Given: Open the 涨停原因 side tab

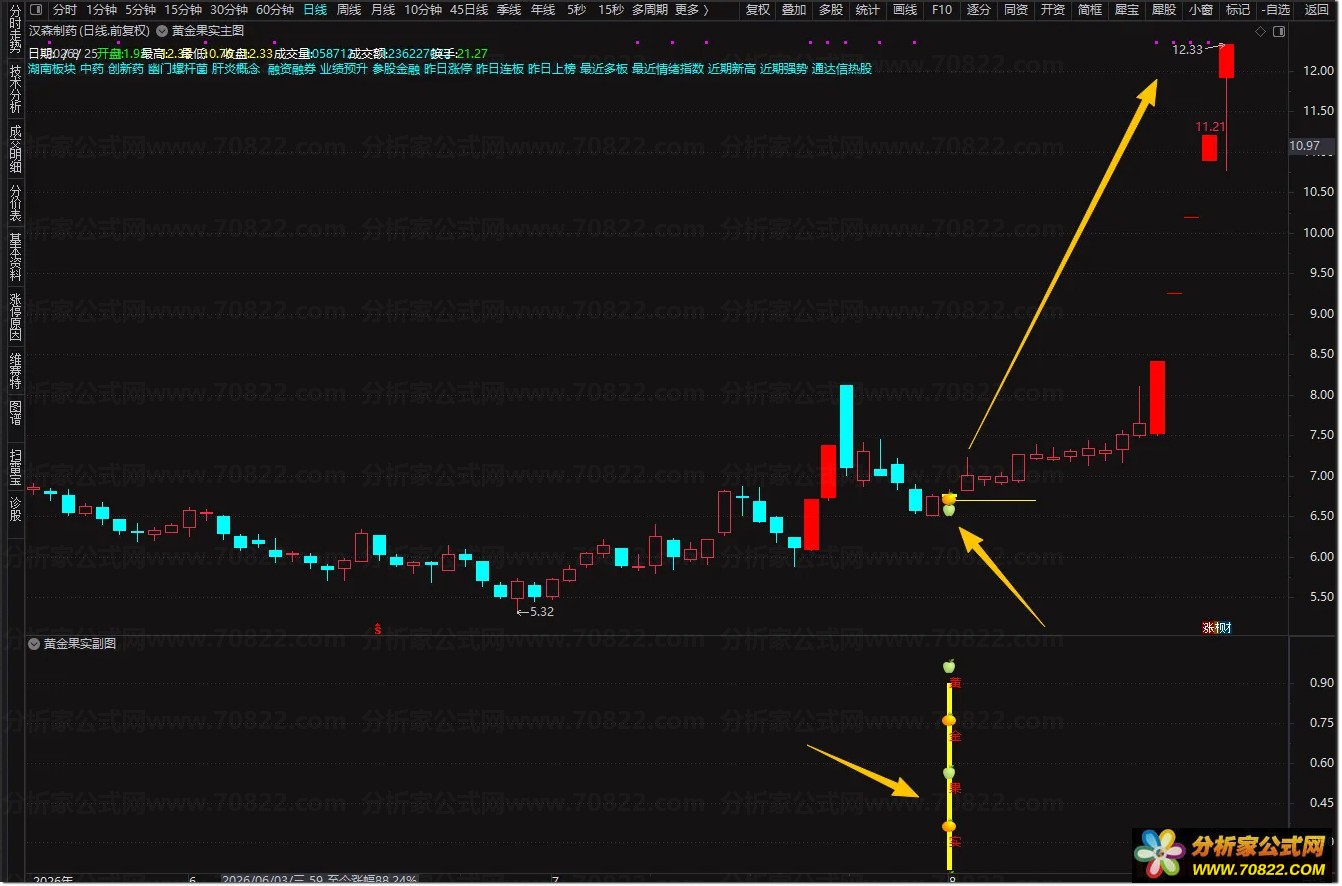Looking at the screenshot, I should [15, 316].
